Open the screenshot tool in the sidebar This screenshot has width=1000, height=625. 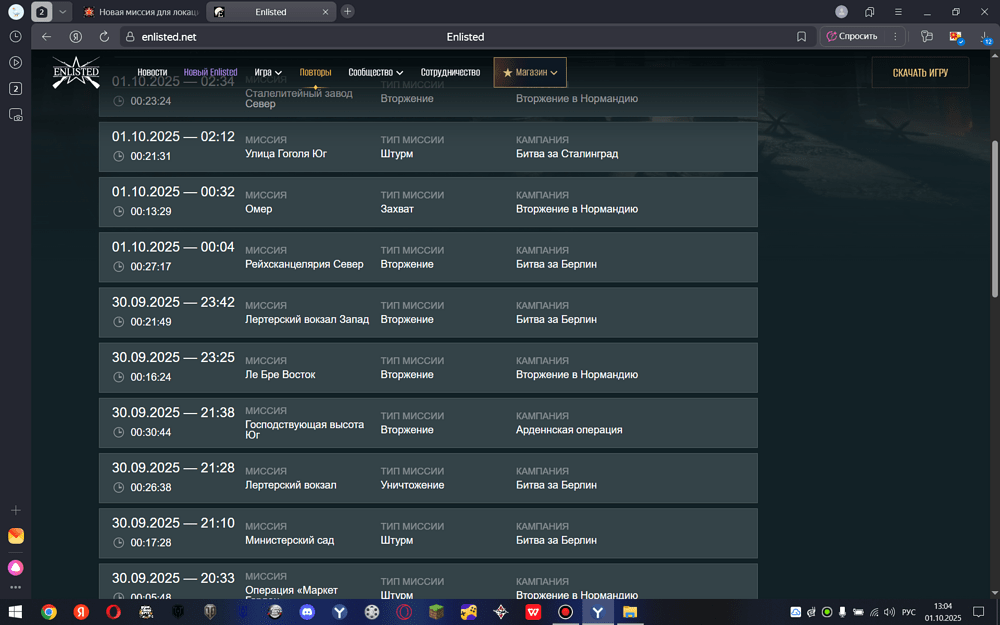[15, 115]
